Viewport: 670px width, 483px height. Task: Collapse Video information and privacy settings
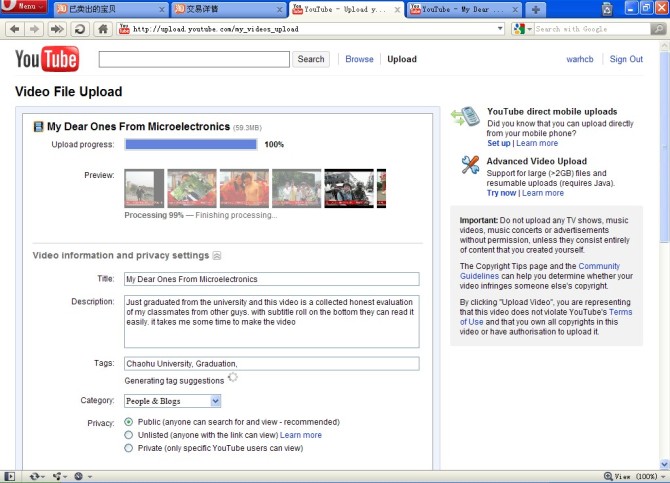(x=217, y=256)
